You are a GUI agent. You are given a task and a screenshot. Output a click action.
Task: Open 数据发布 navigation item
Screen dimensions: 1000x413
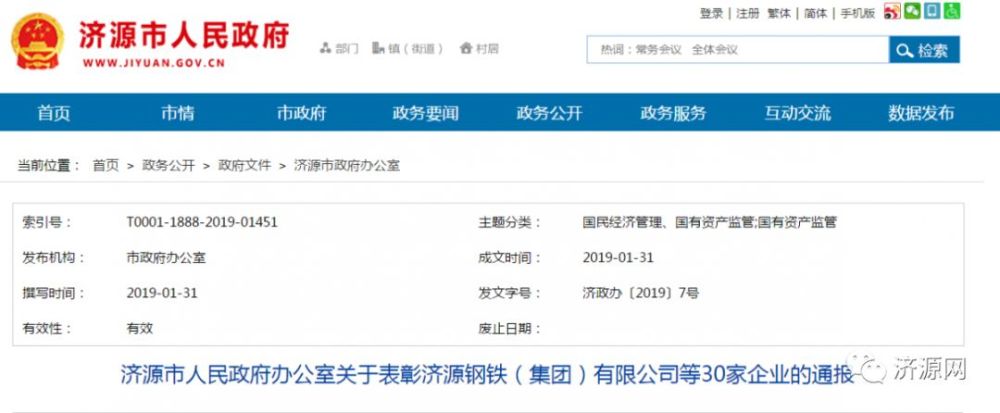pyautogui.click(x=921, y=113)
